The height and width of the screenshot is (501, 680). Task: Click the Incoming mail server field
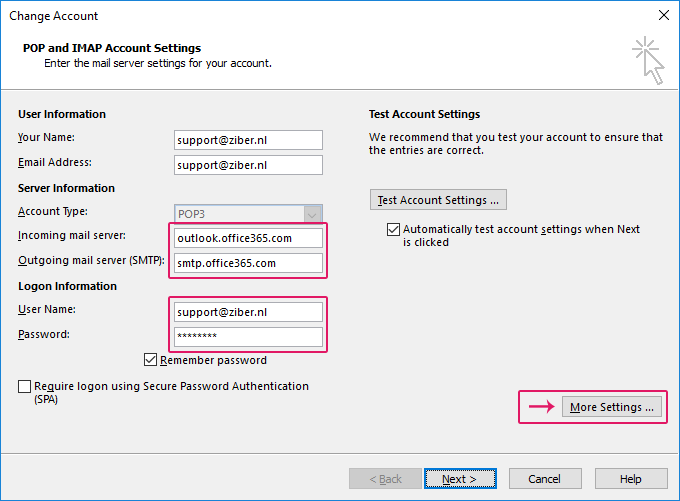click(248, 238)
